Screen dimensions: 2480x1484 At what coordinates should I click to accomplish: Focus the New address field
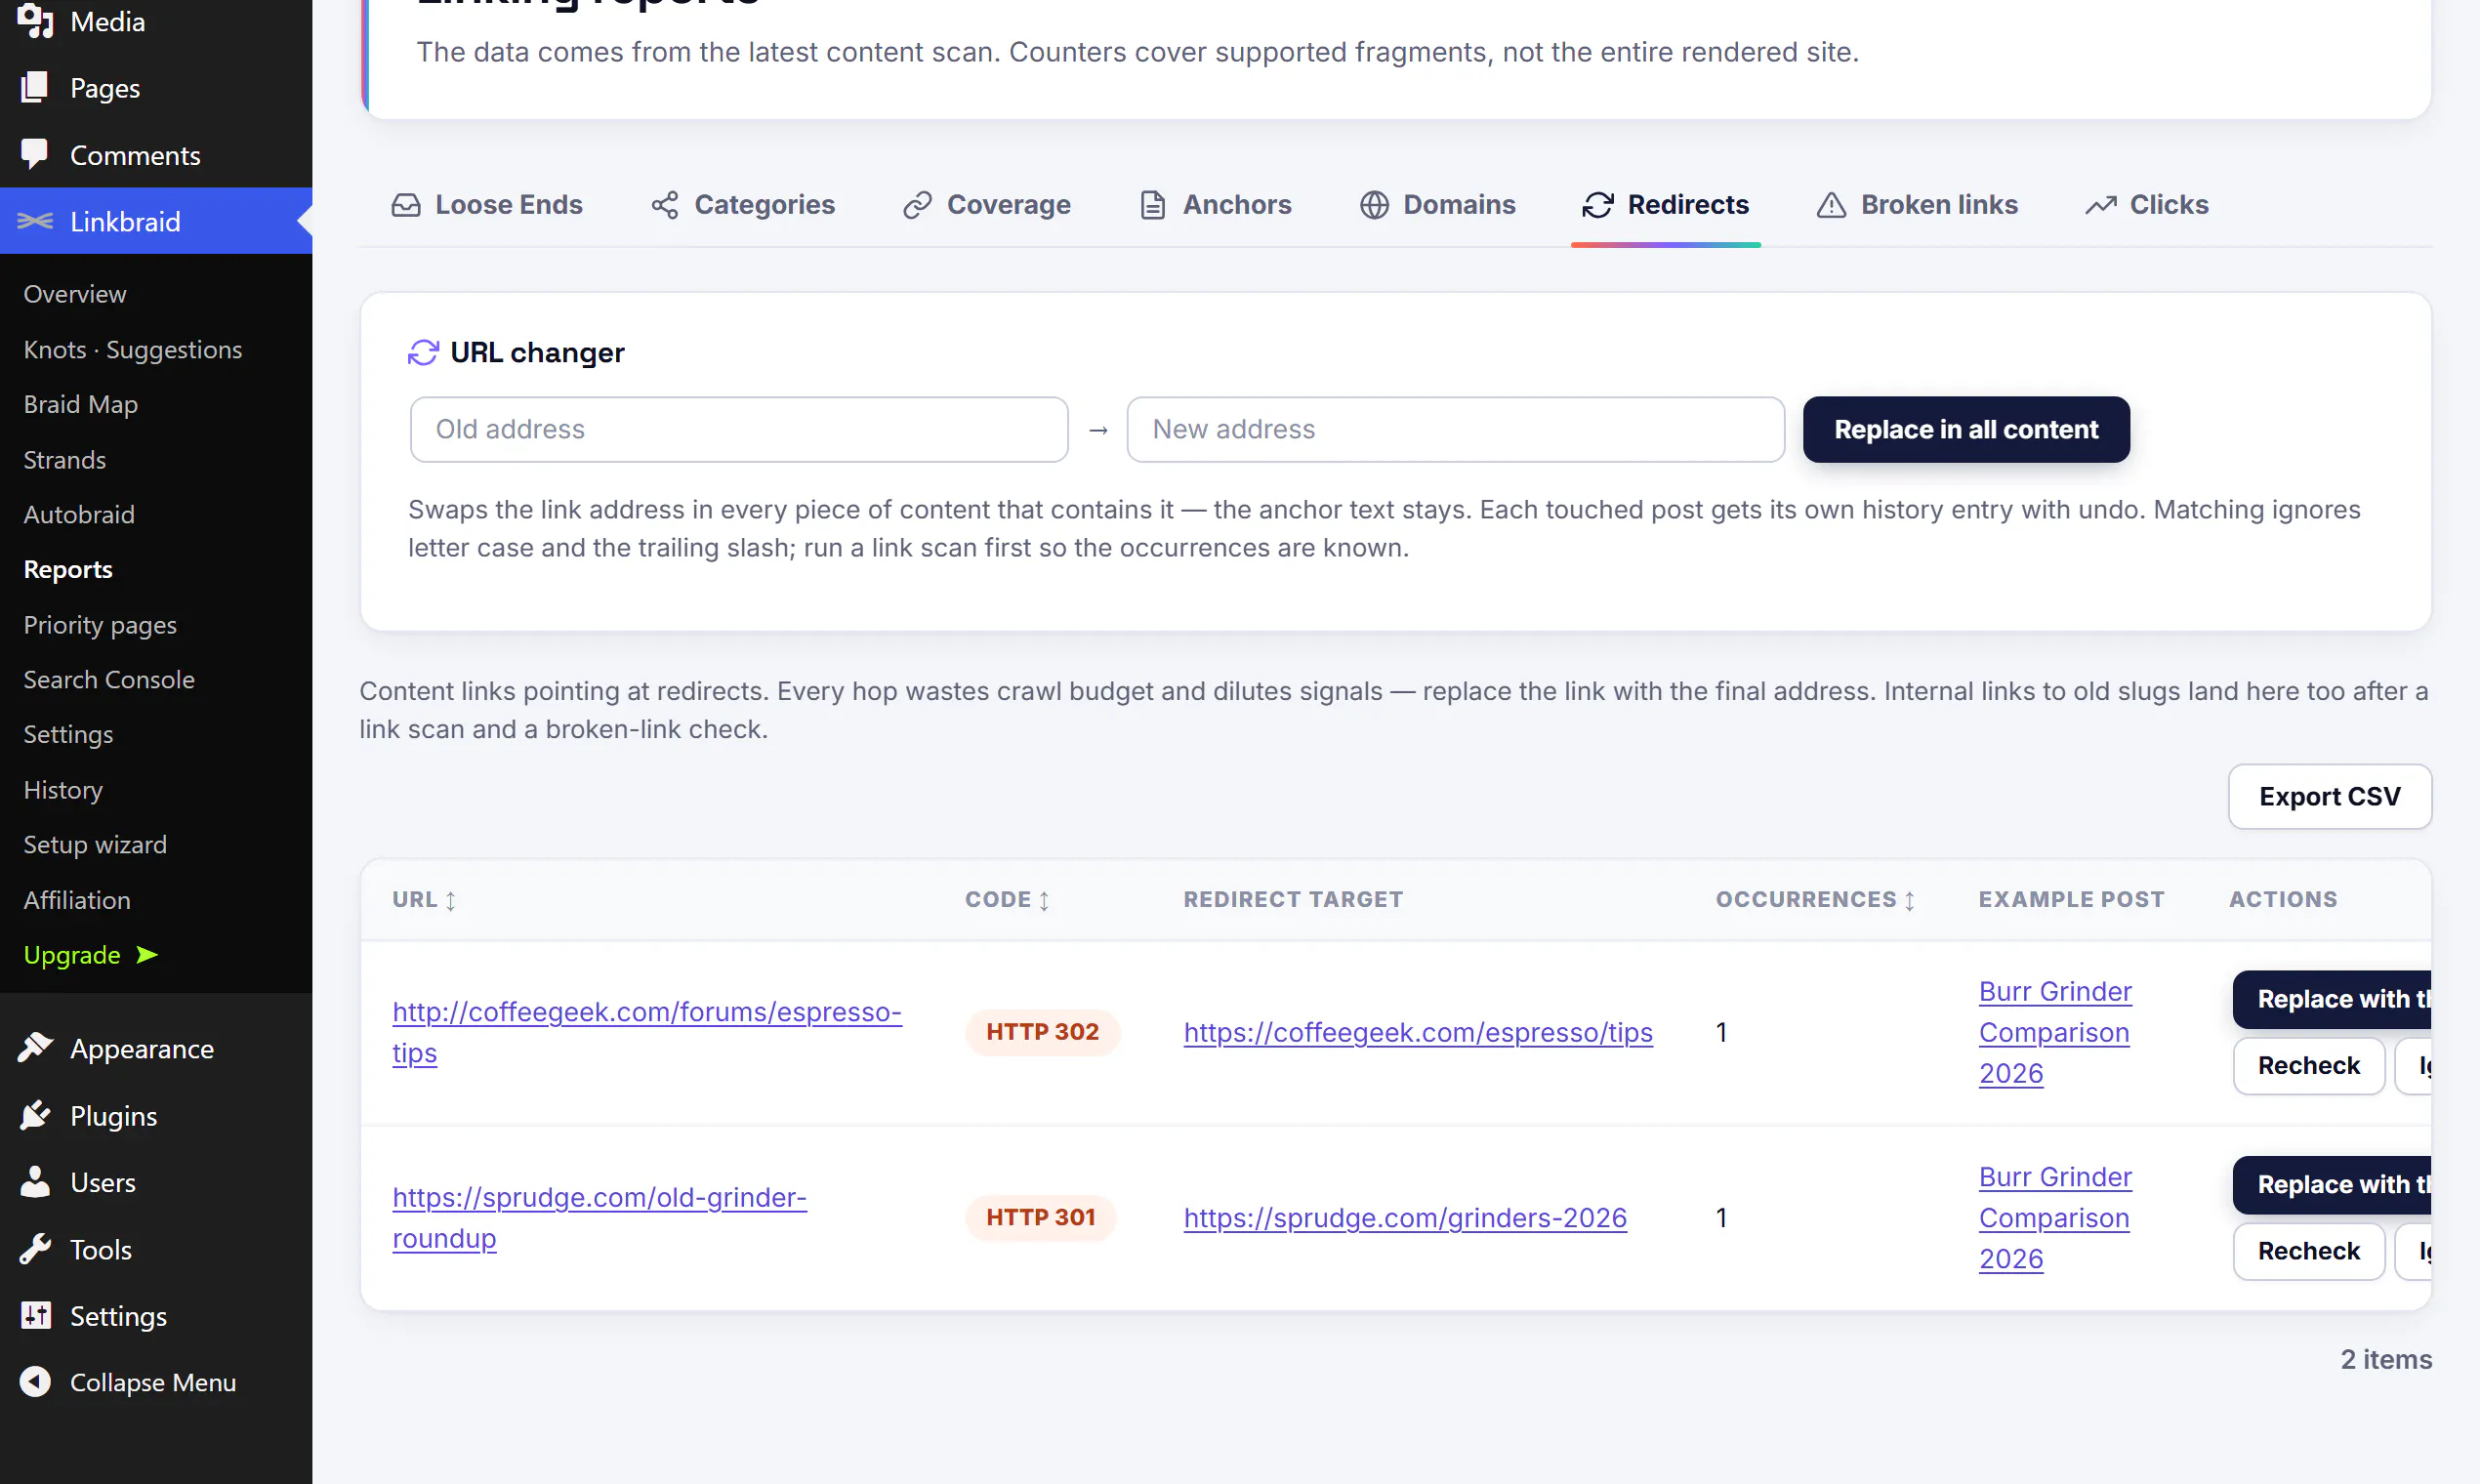1455,429
